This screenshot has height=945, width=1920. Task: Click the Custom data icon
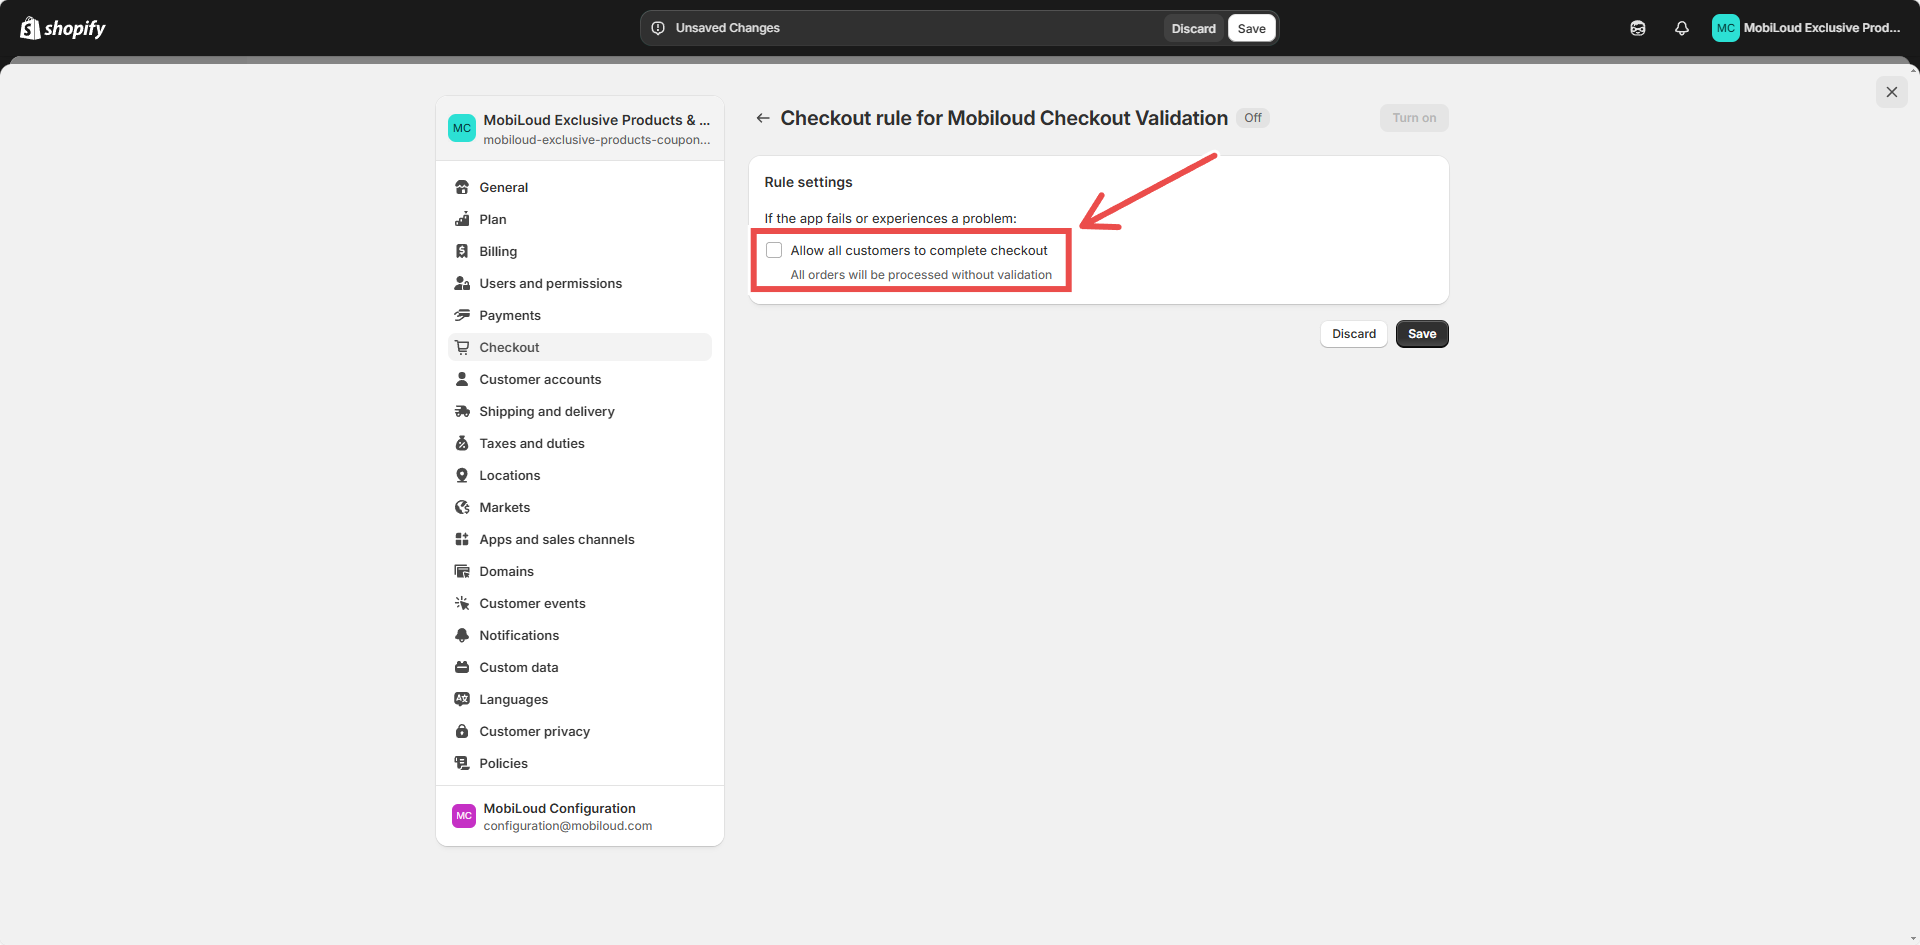point(462,667)
